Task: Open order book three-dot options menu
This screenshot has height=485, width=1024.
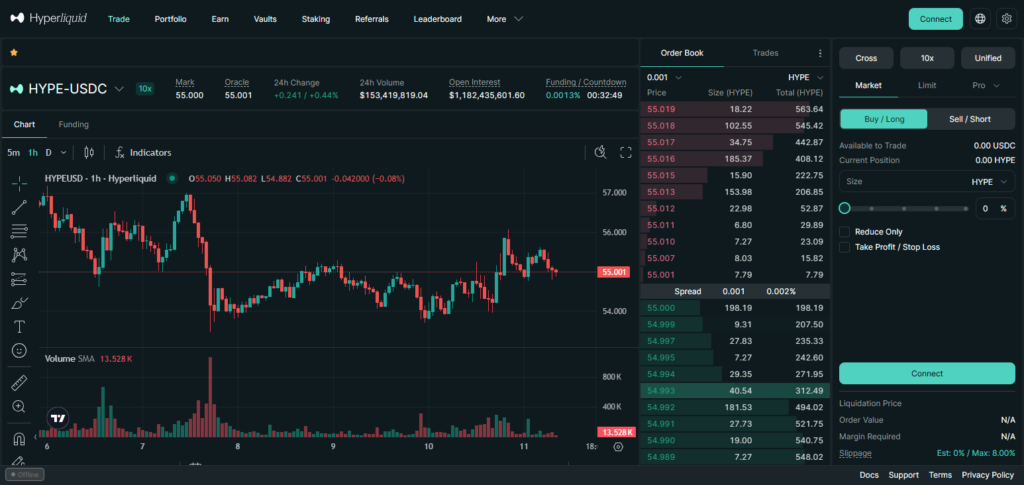Action: [820, 53]
